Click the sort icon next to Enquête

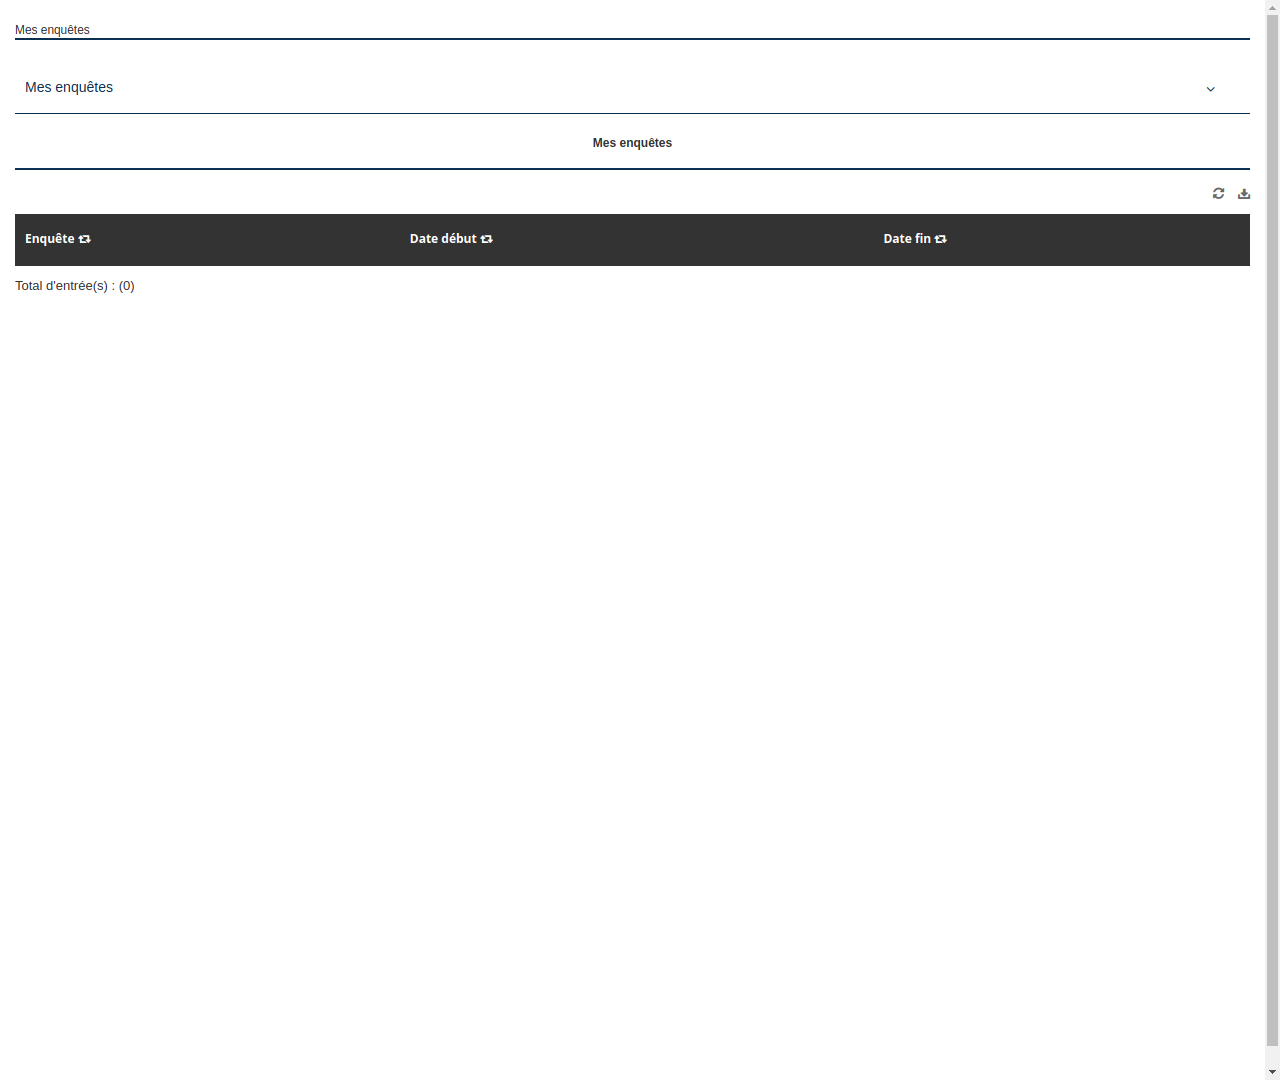point(84,239)
